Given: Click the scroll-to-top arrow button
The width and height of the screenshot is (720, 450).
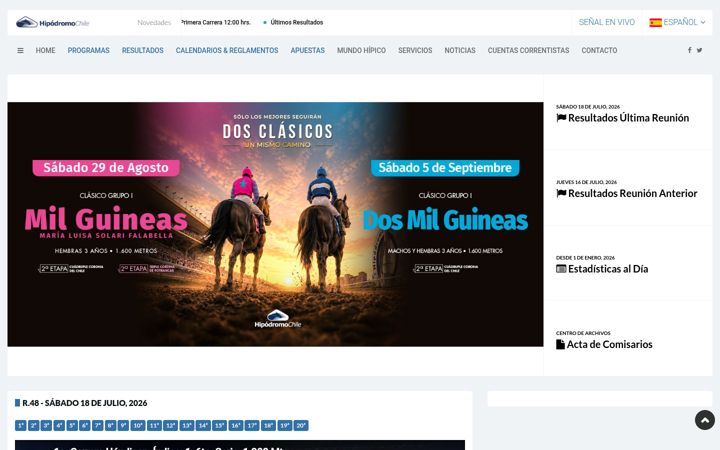Looking at the screenshot, I should [x=705, y=420].
